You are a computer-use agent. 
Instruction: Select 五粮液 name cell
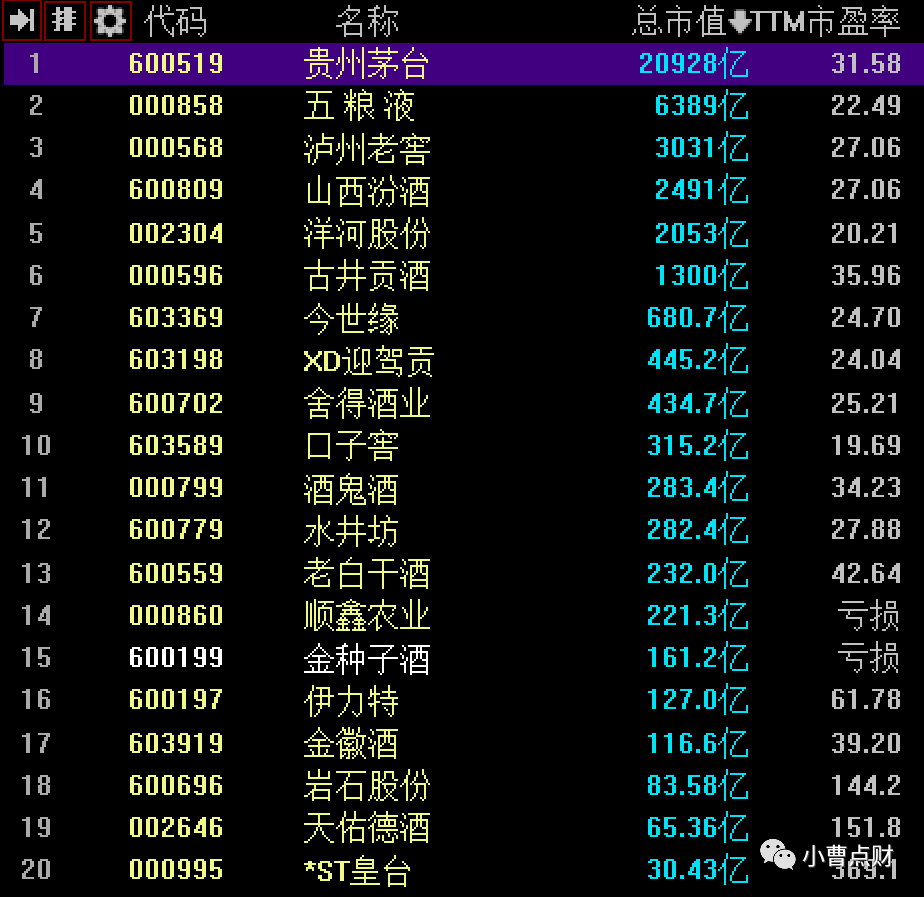pyautogui.click(x=359, y=105)
